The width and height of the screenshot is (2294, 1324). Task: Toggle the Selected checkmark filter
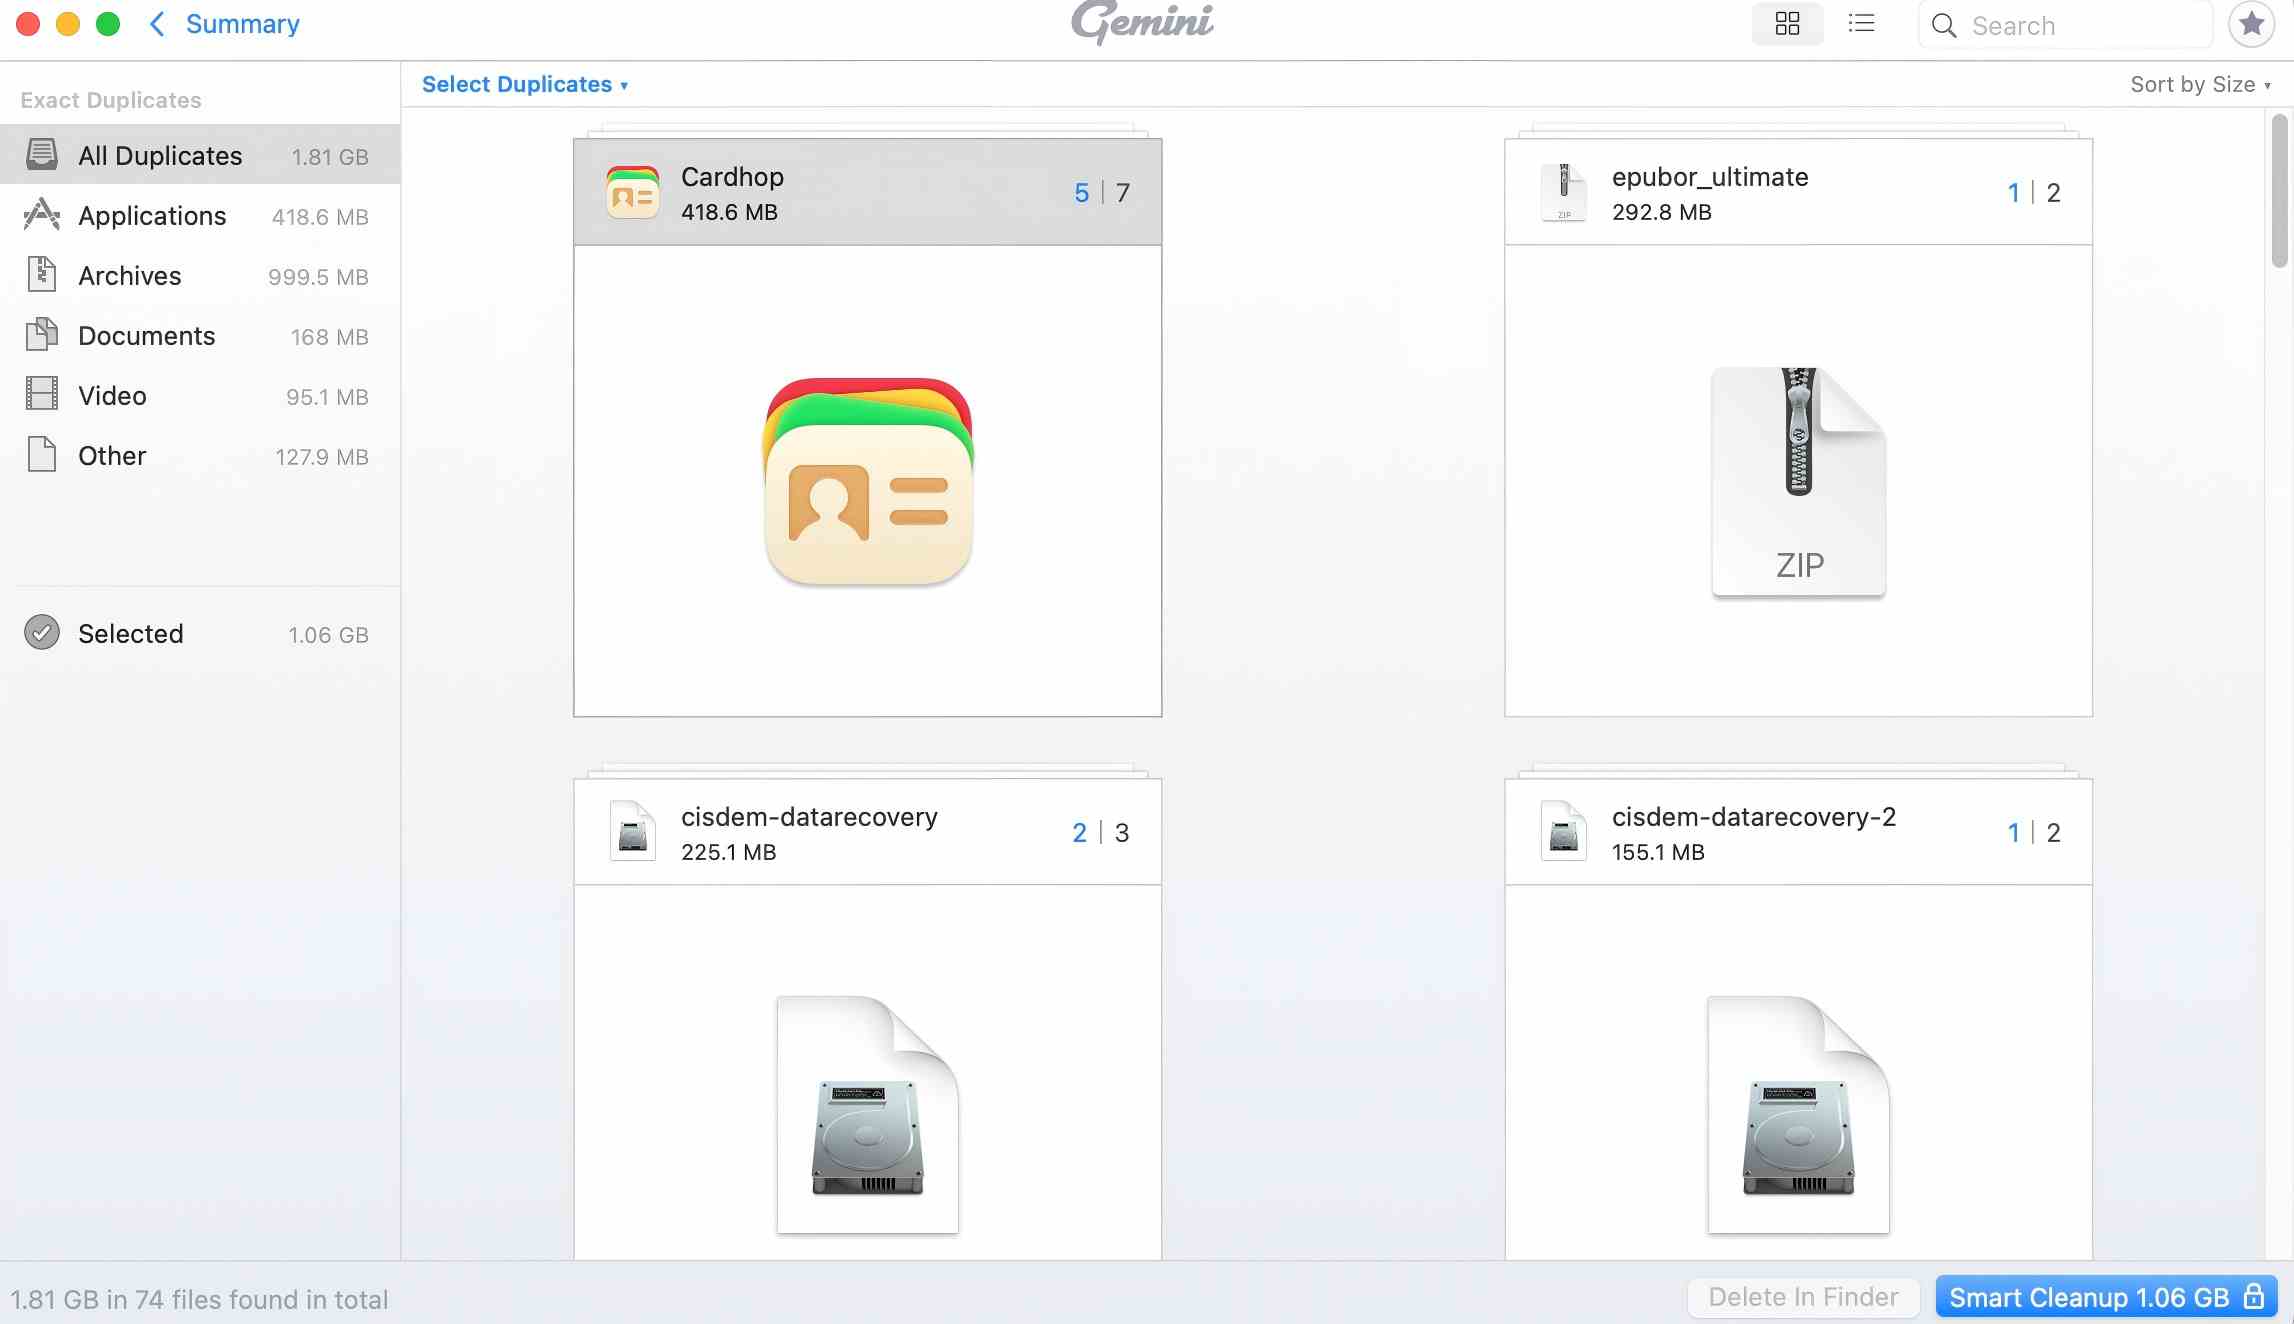click(x=42, y=633)
